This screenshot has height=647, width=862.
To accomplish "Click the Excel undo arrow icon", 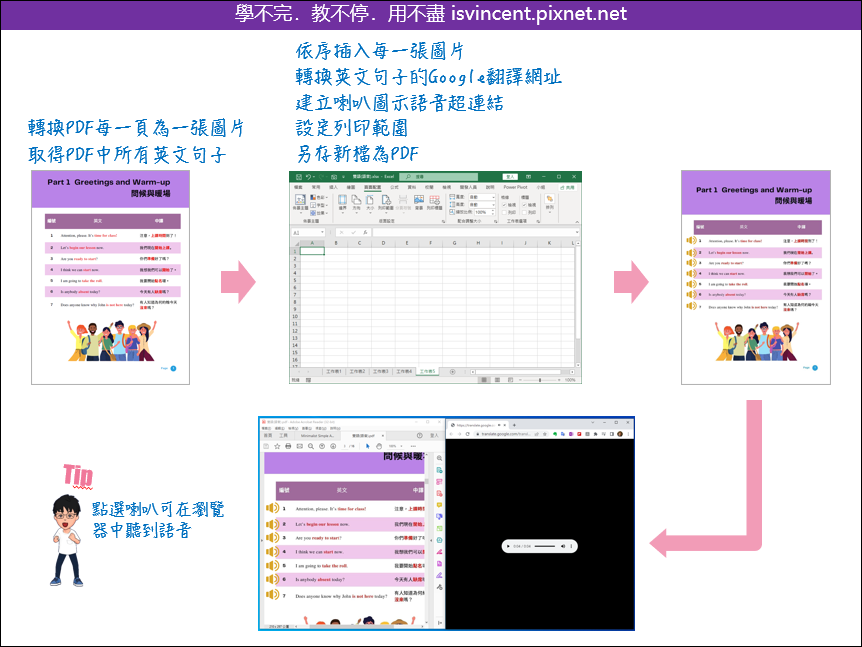I will [x=308, y=177].
